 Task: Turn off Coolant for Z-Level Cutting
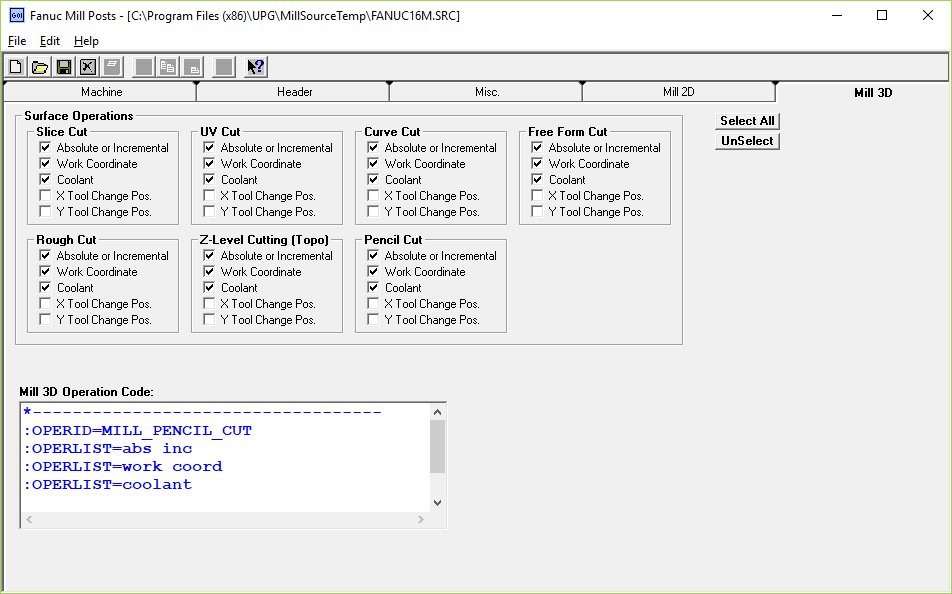click(x=209, y=287)
